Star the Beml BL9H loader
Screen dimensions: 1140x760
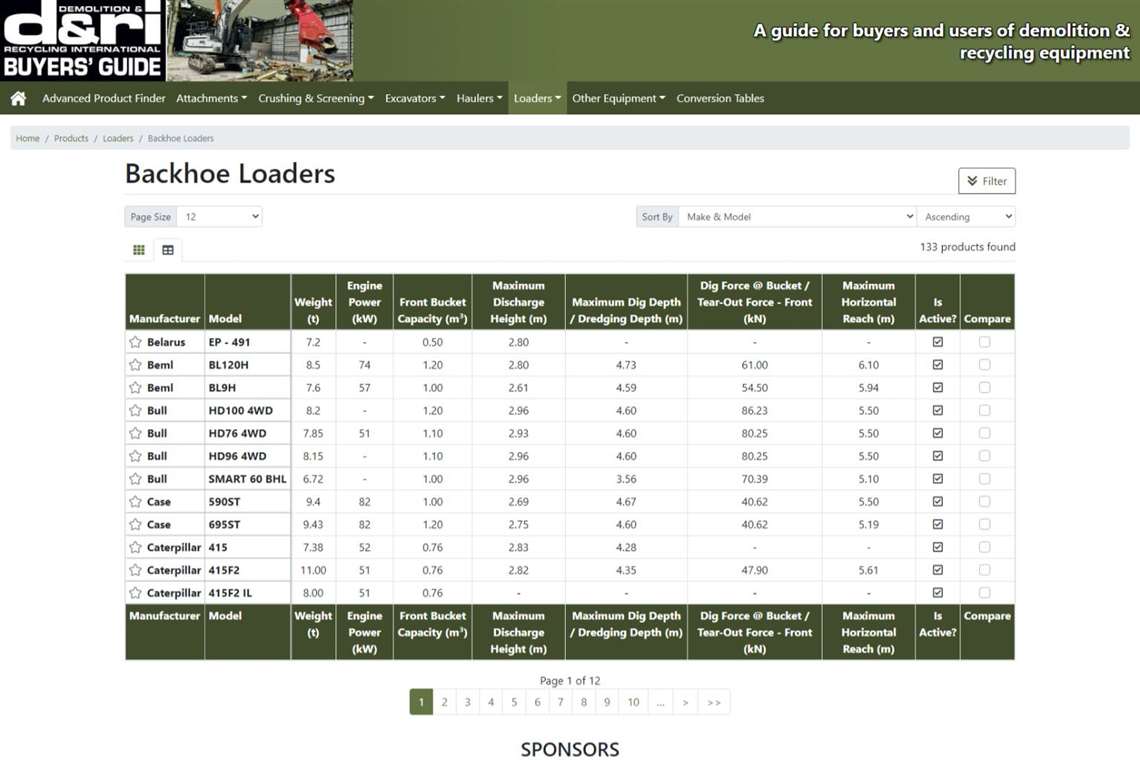pos(135,388)
